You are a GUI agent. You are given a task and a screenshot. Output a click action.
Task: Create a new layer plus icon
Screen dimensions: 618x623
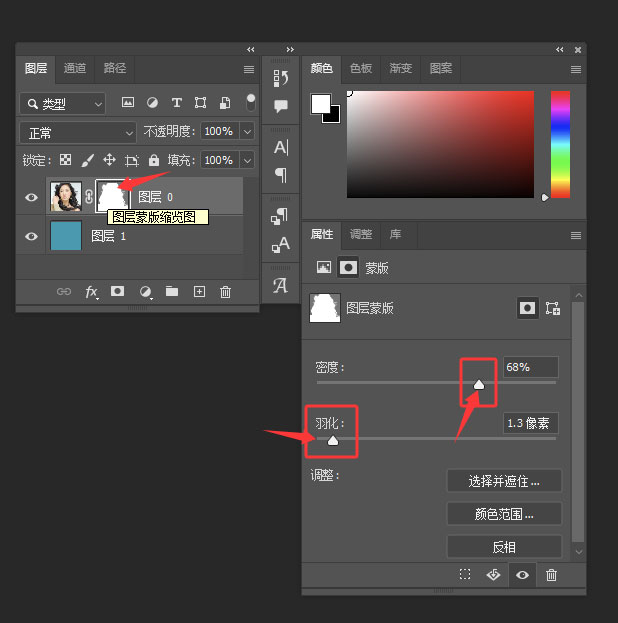coord(199,292)
